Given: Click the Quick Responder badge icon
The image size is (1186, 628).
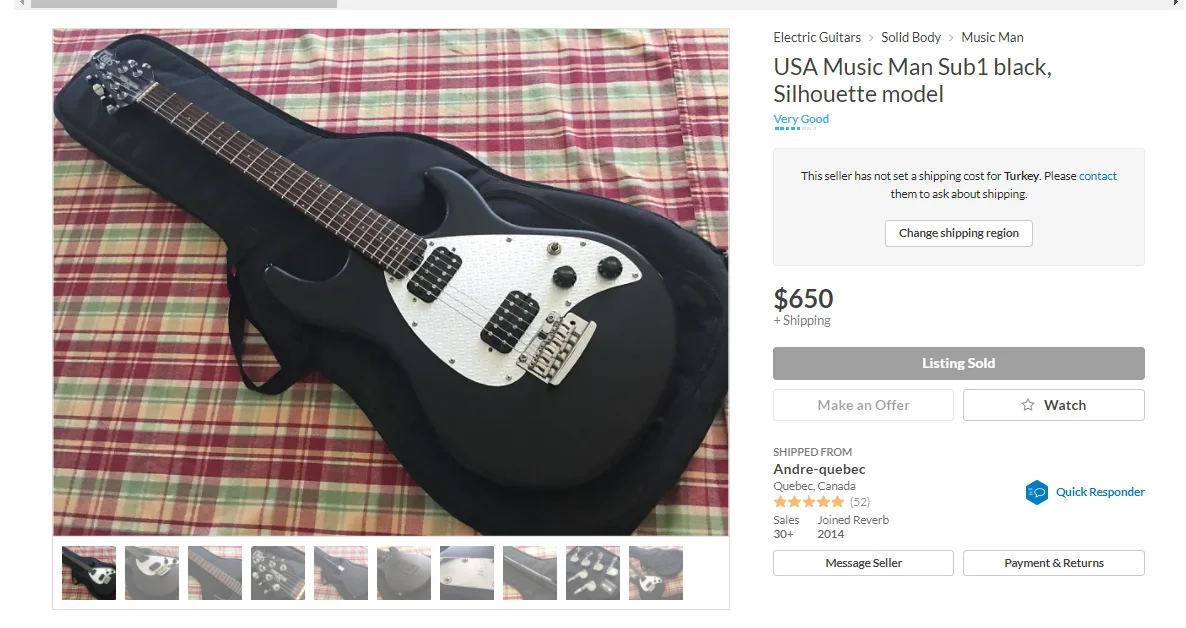Looking at the screenshot, I should 1036,493.
